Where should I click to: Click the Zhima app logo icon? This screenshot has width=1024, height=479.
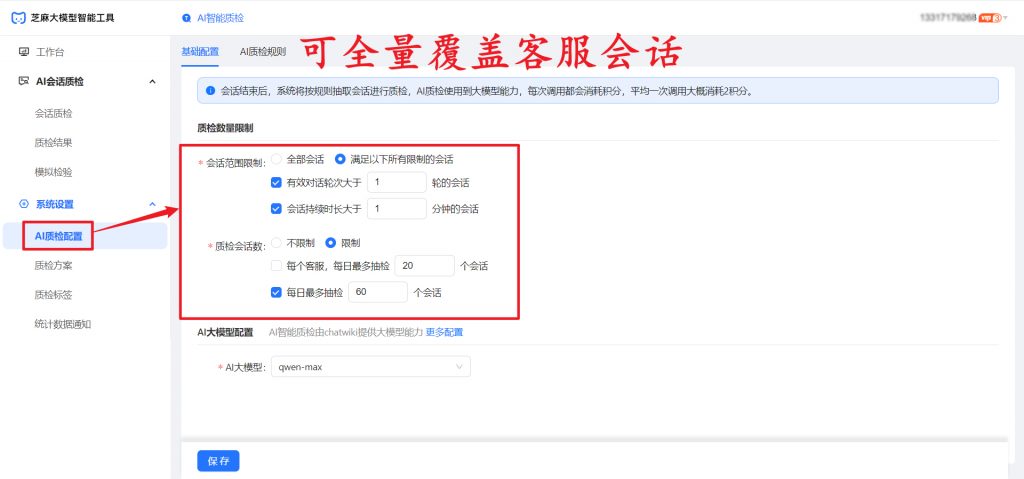pos(17,17)
